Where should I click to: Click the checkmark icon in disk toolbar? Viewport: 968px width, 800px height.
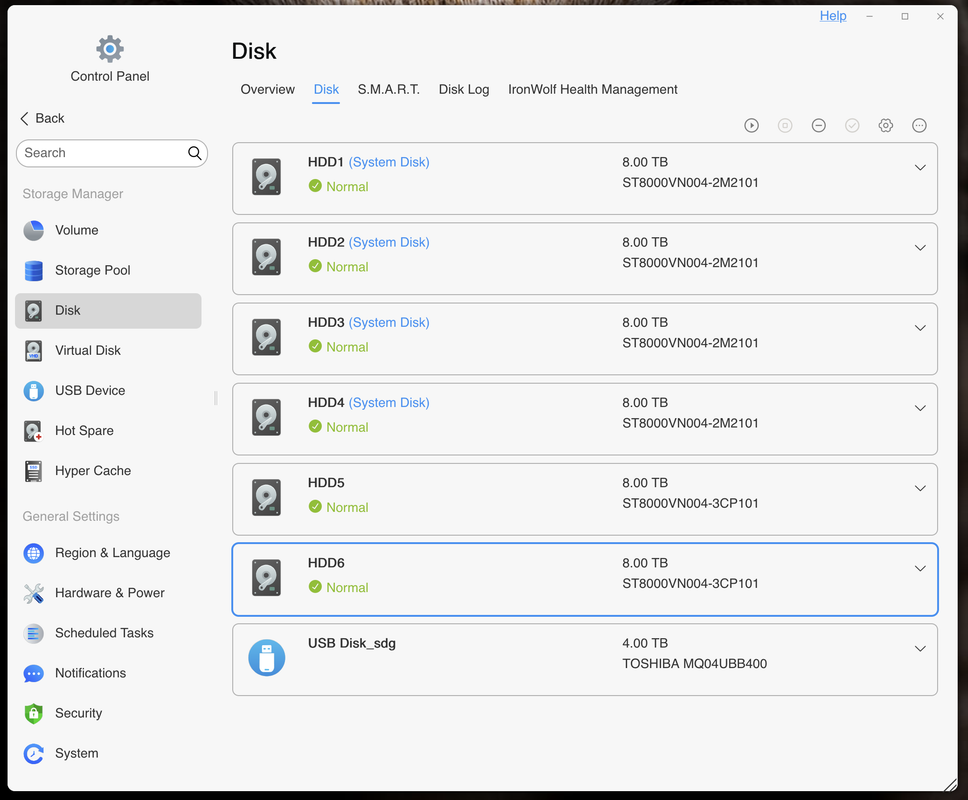[x=852, y=125]
